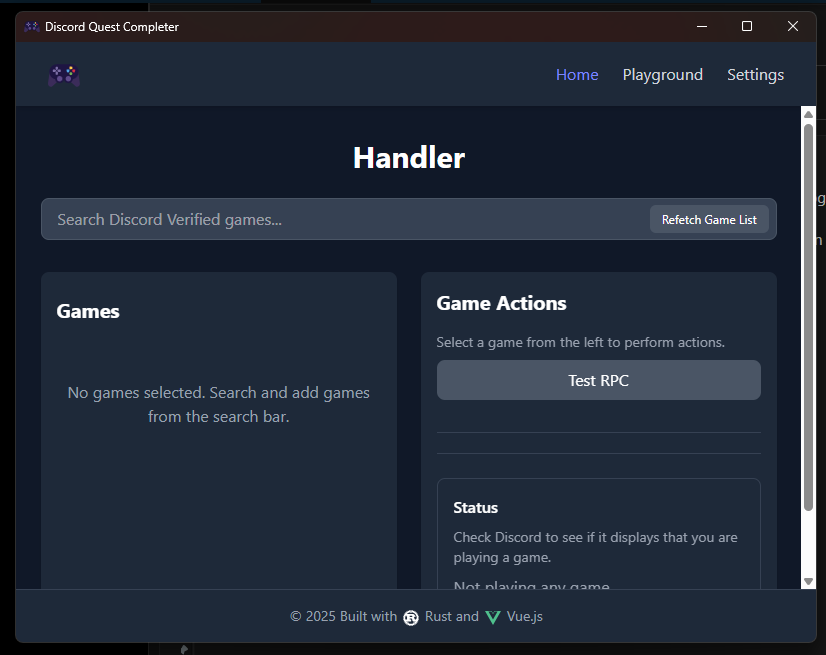Click the Vue.js logo in the footer
The image size is (826, 655).
coord(493,617)
